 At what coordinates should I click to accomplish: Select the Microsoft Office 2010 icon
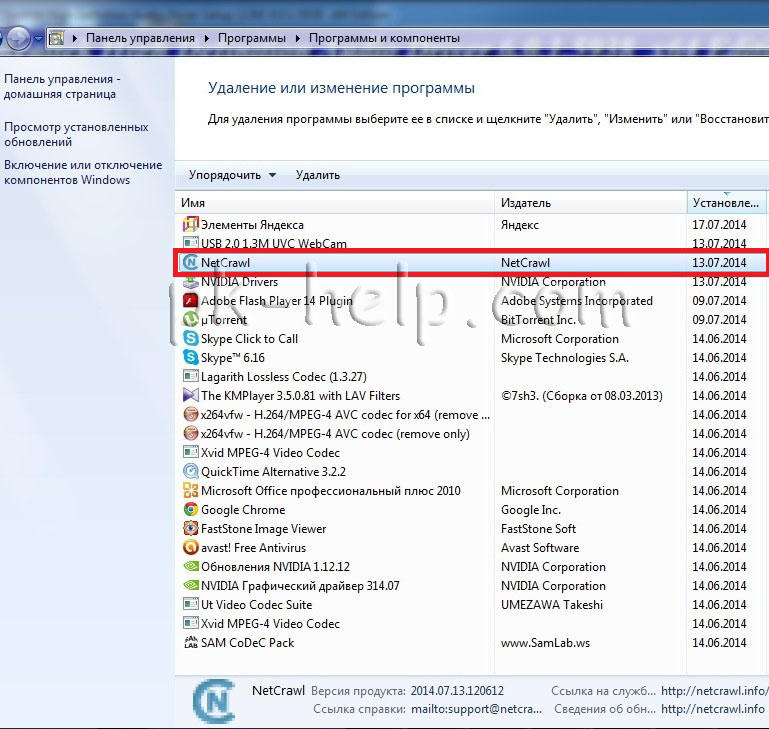(190, 491)
